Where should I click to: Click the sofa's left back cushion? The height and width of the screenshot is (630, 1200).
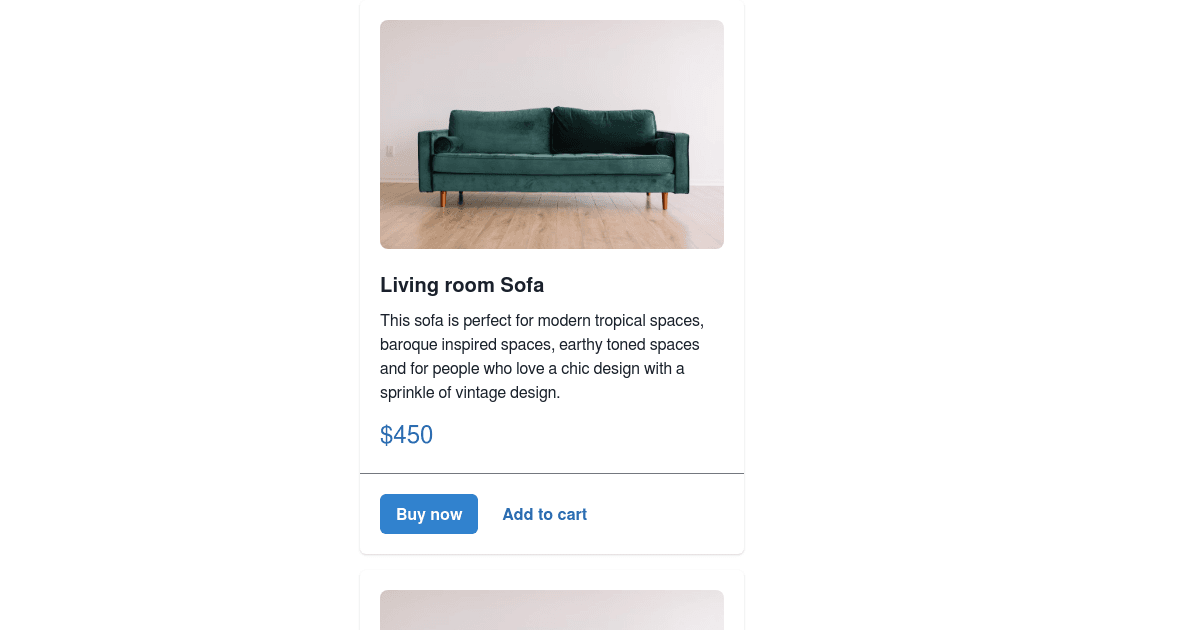[500, 130]
